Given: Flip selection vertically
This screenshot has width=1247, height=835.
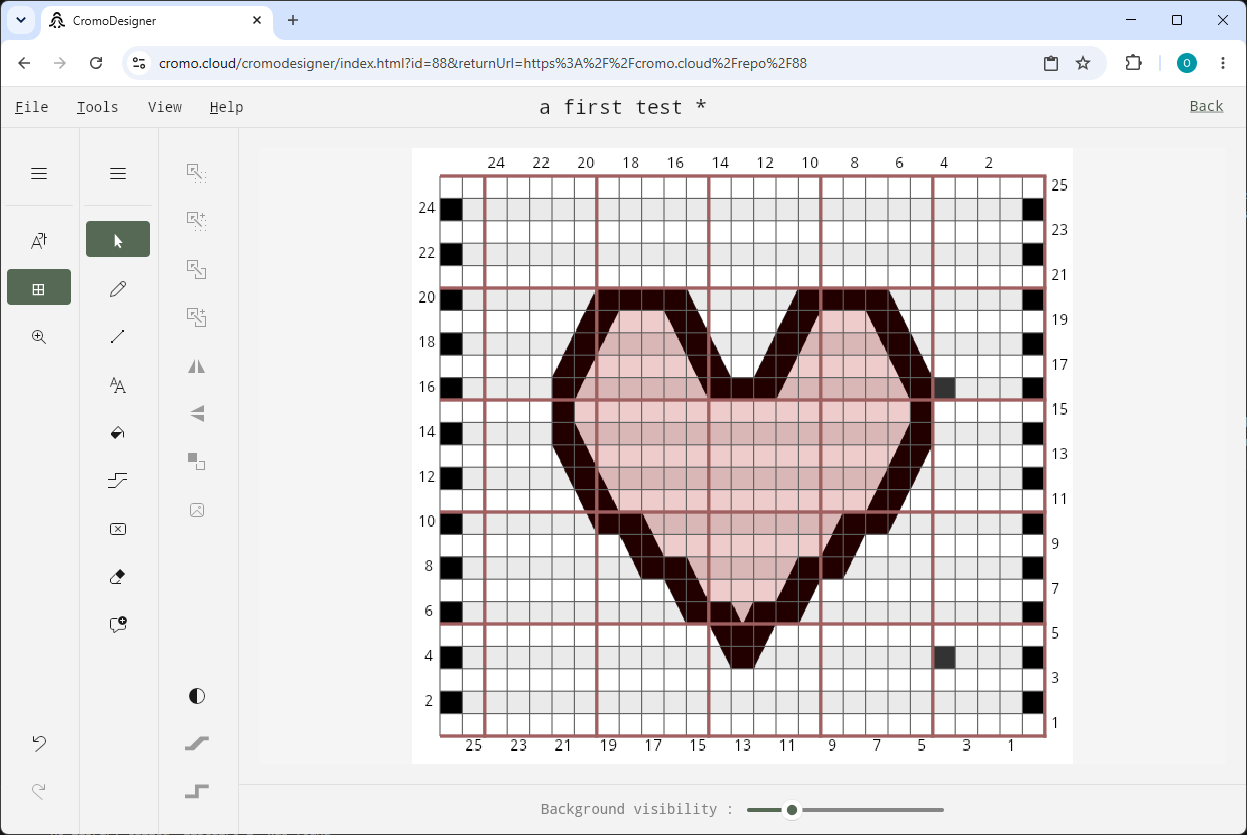Looking at the screenshot, I should pos(197,413).
